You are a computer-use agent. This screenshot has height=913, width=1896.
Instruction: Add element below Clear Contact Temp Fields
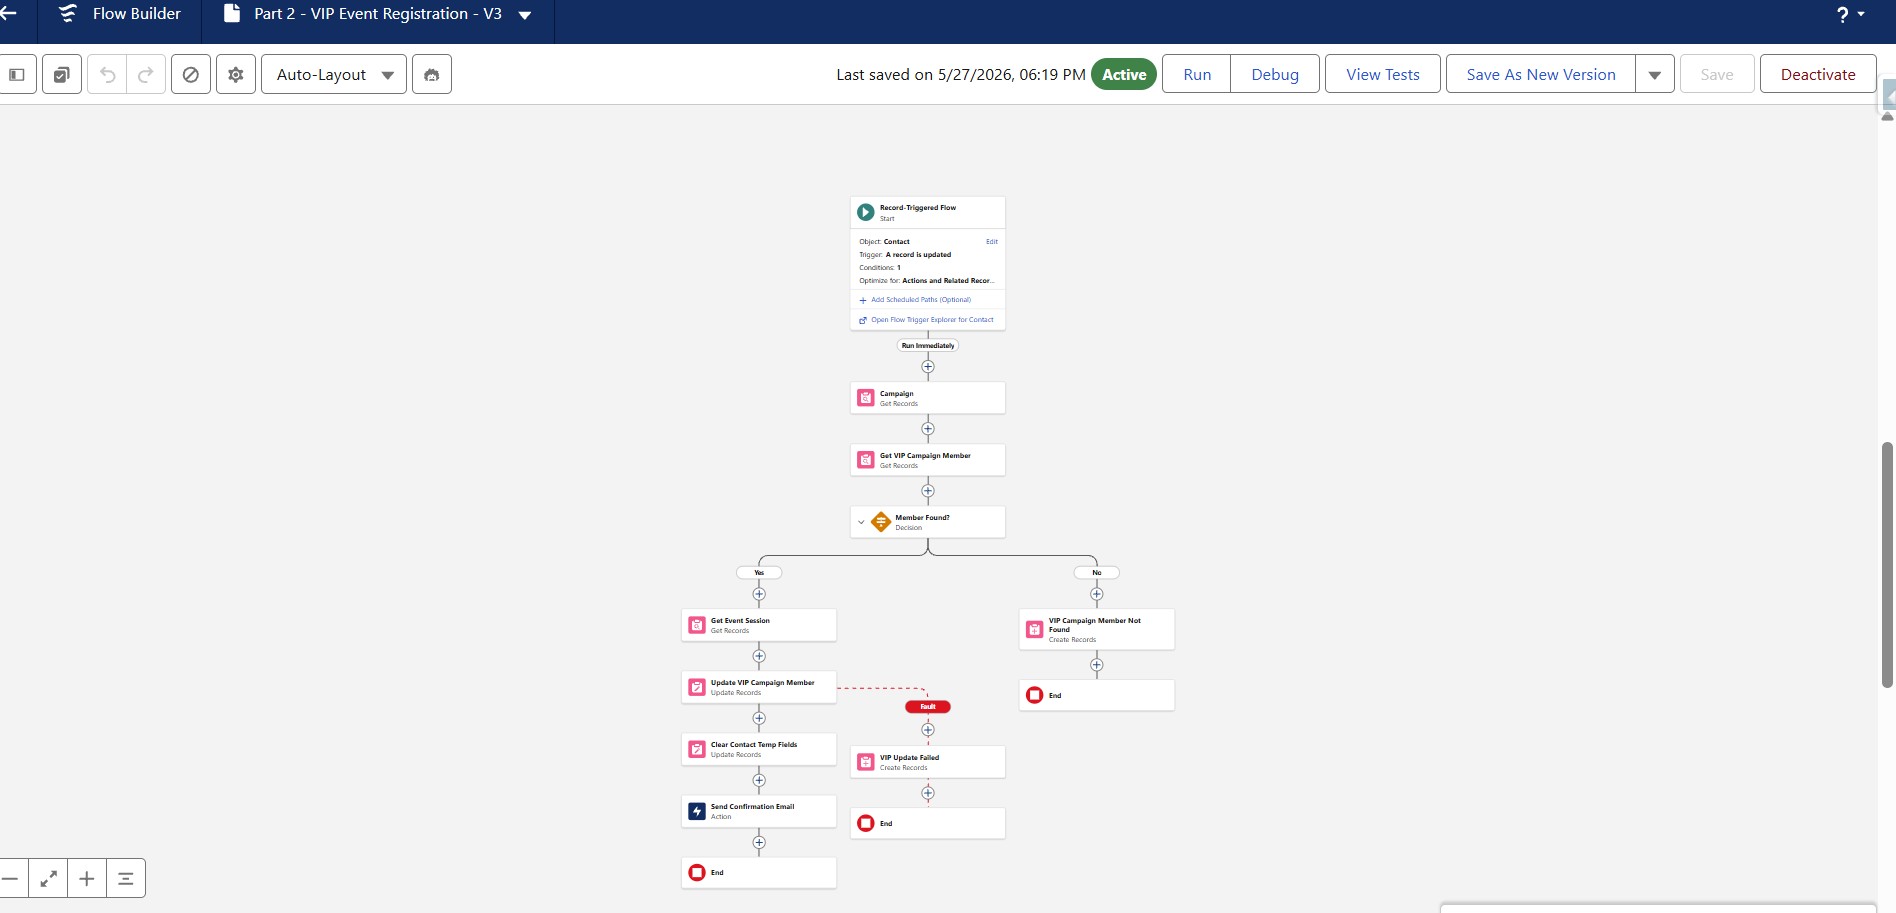pyautogui.click(x=759, y=780)
